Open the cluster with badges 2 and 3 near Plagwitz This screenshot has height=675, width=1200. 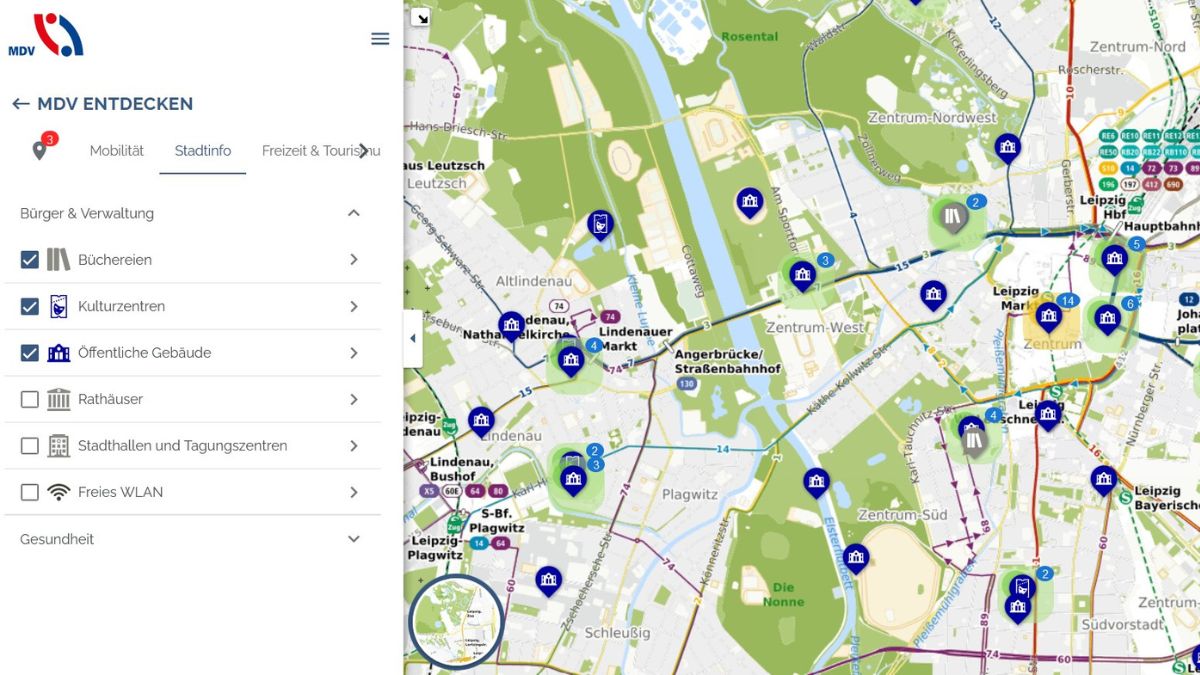[573, 480]
